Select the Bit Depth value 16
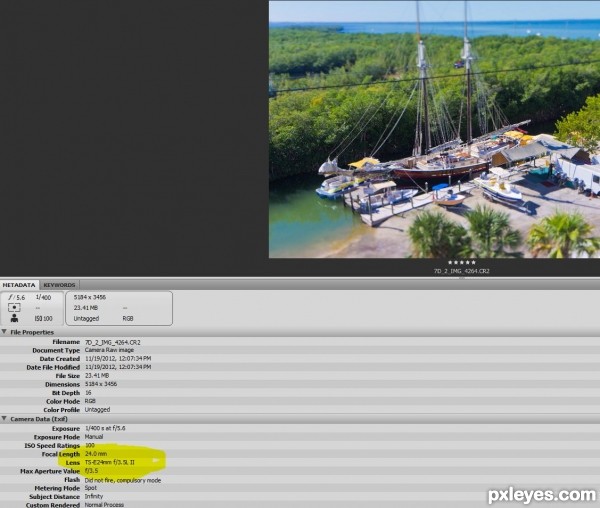 pyautogui.click(x=88, y=393)
